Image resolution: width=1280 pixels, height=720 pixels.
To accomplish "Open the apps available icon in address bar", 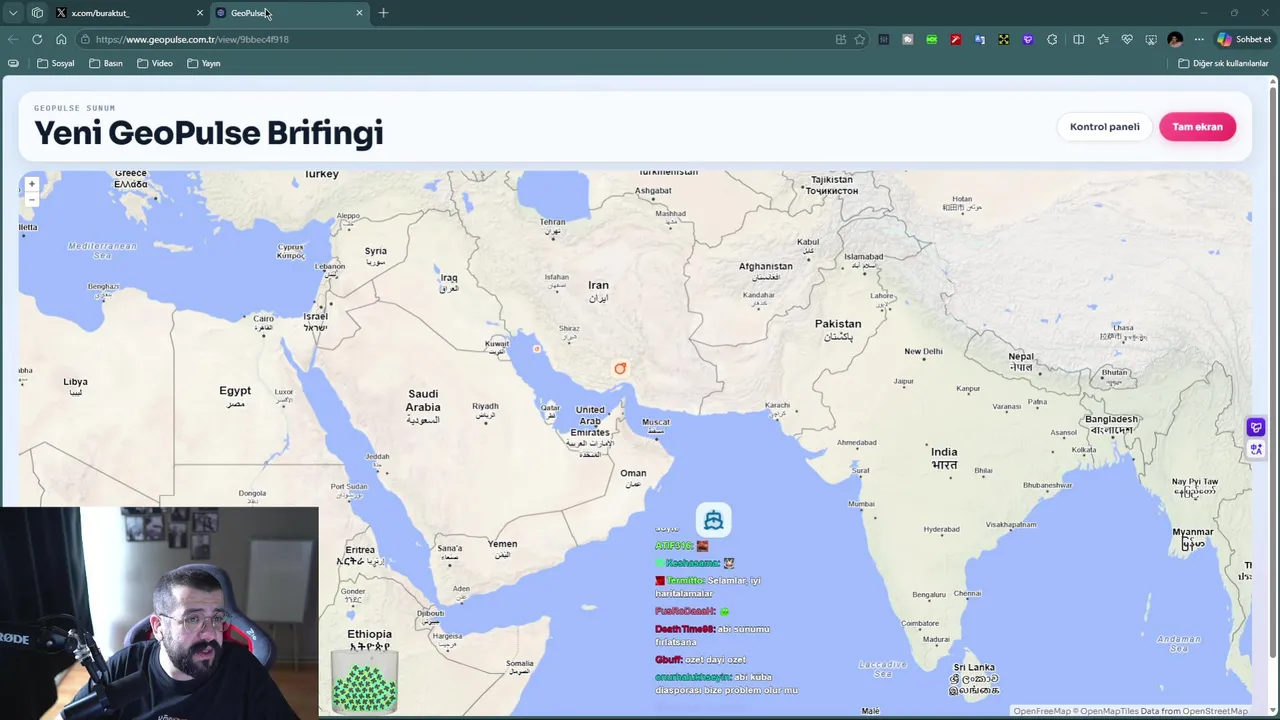I will tap(841, 39).
